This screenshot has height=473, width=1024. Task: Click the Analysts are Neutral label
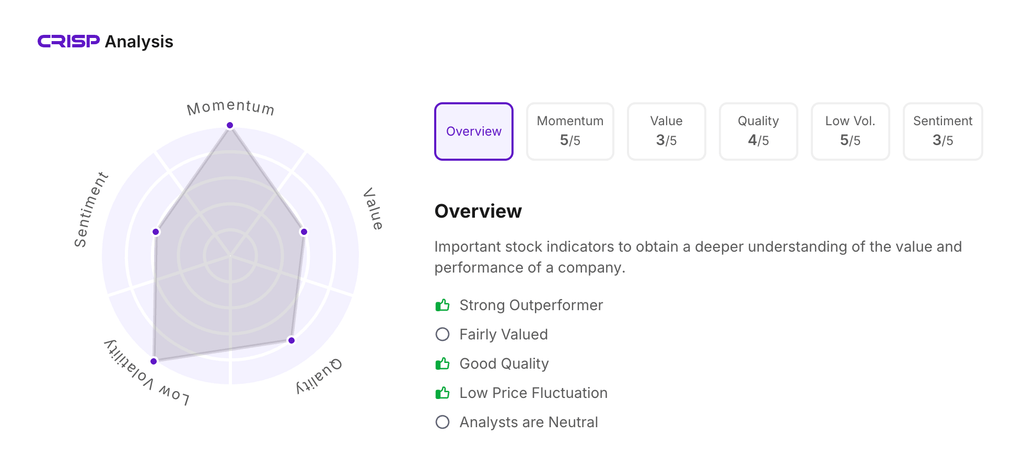click(528, 422)
